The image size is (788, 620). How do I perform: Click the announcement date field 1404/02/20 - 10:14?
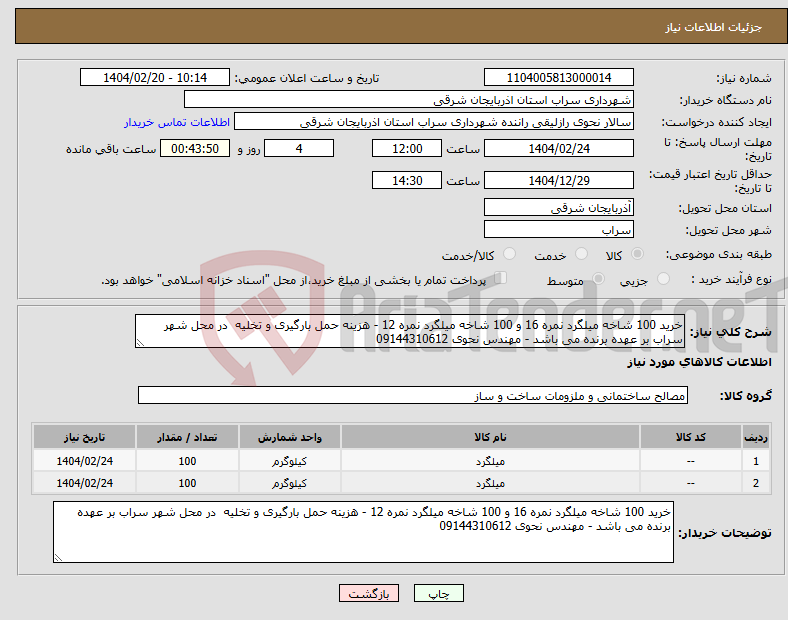tap(155, 77)
